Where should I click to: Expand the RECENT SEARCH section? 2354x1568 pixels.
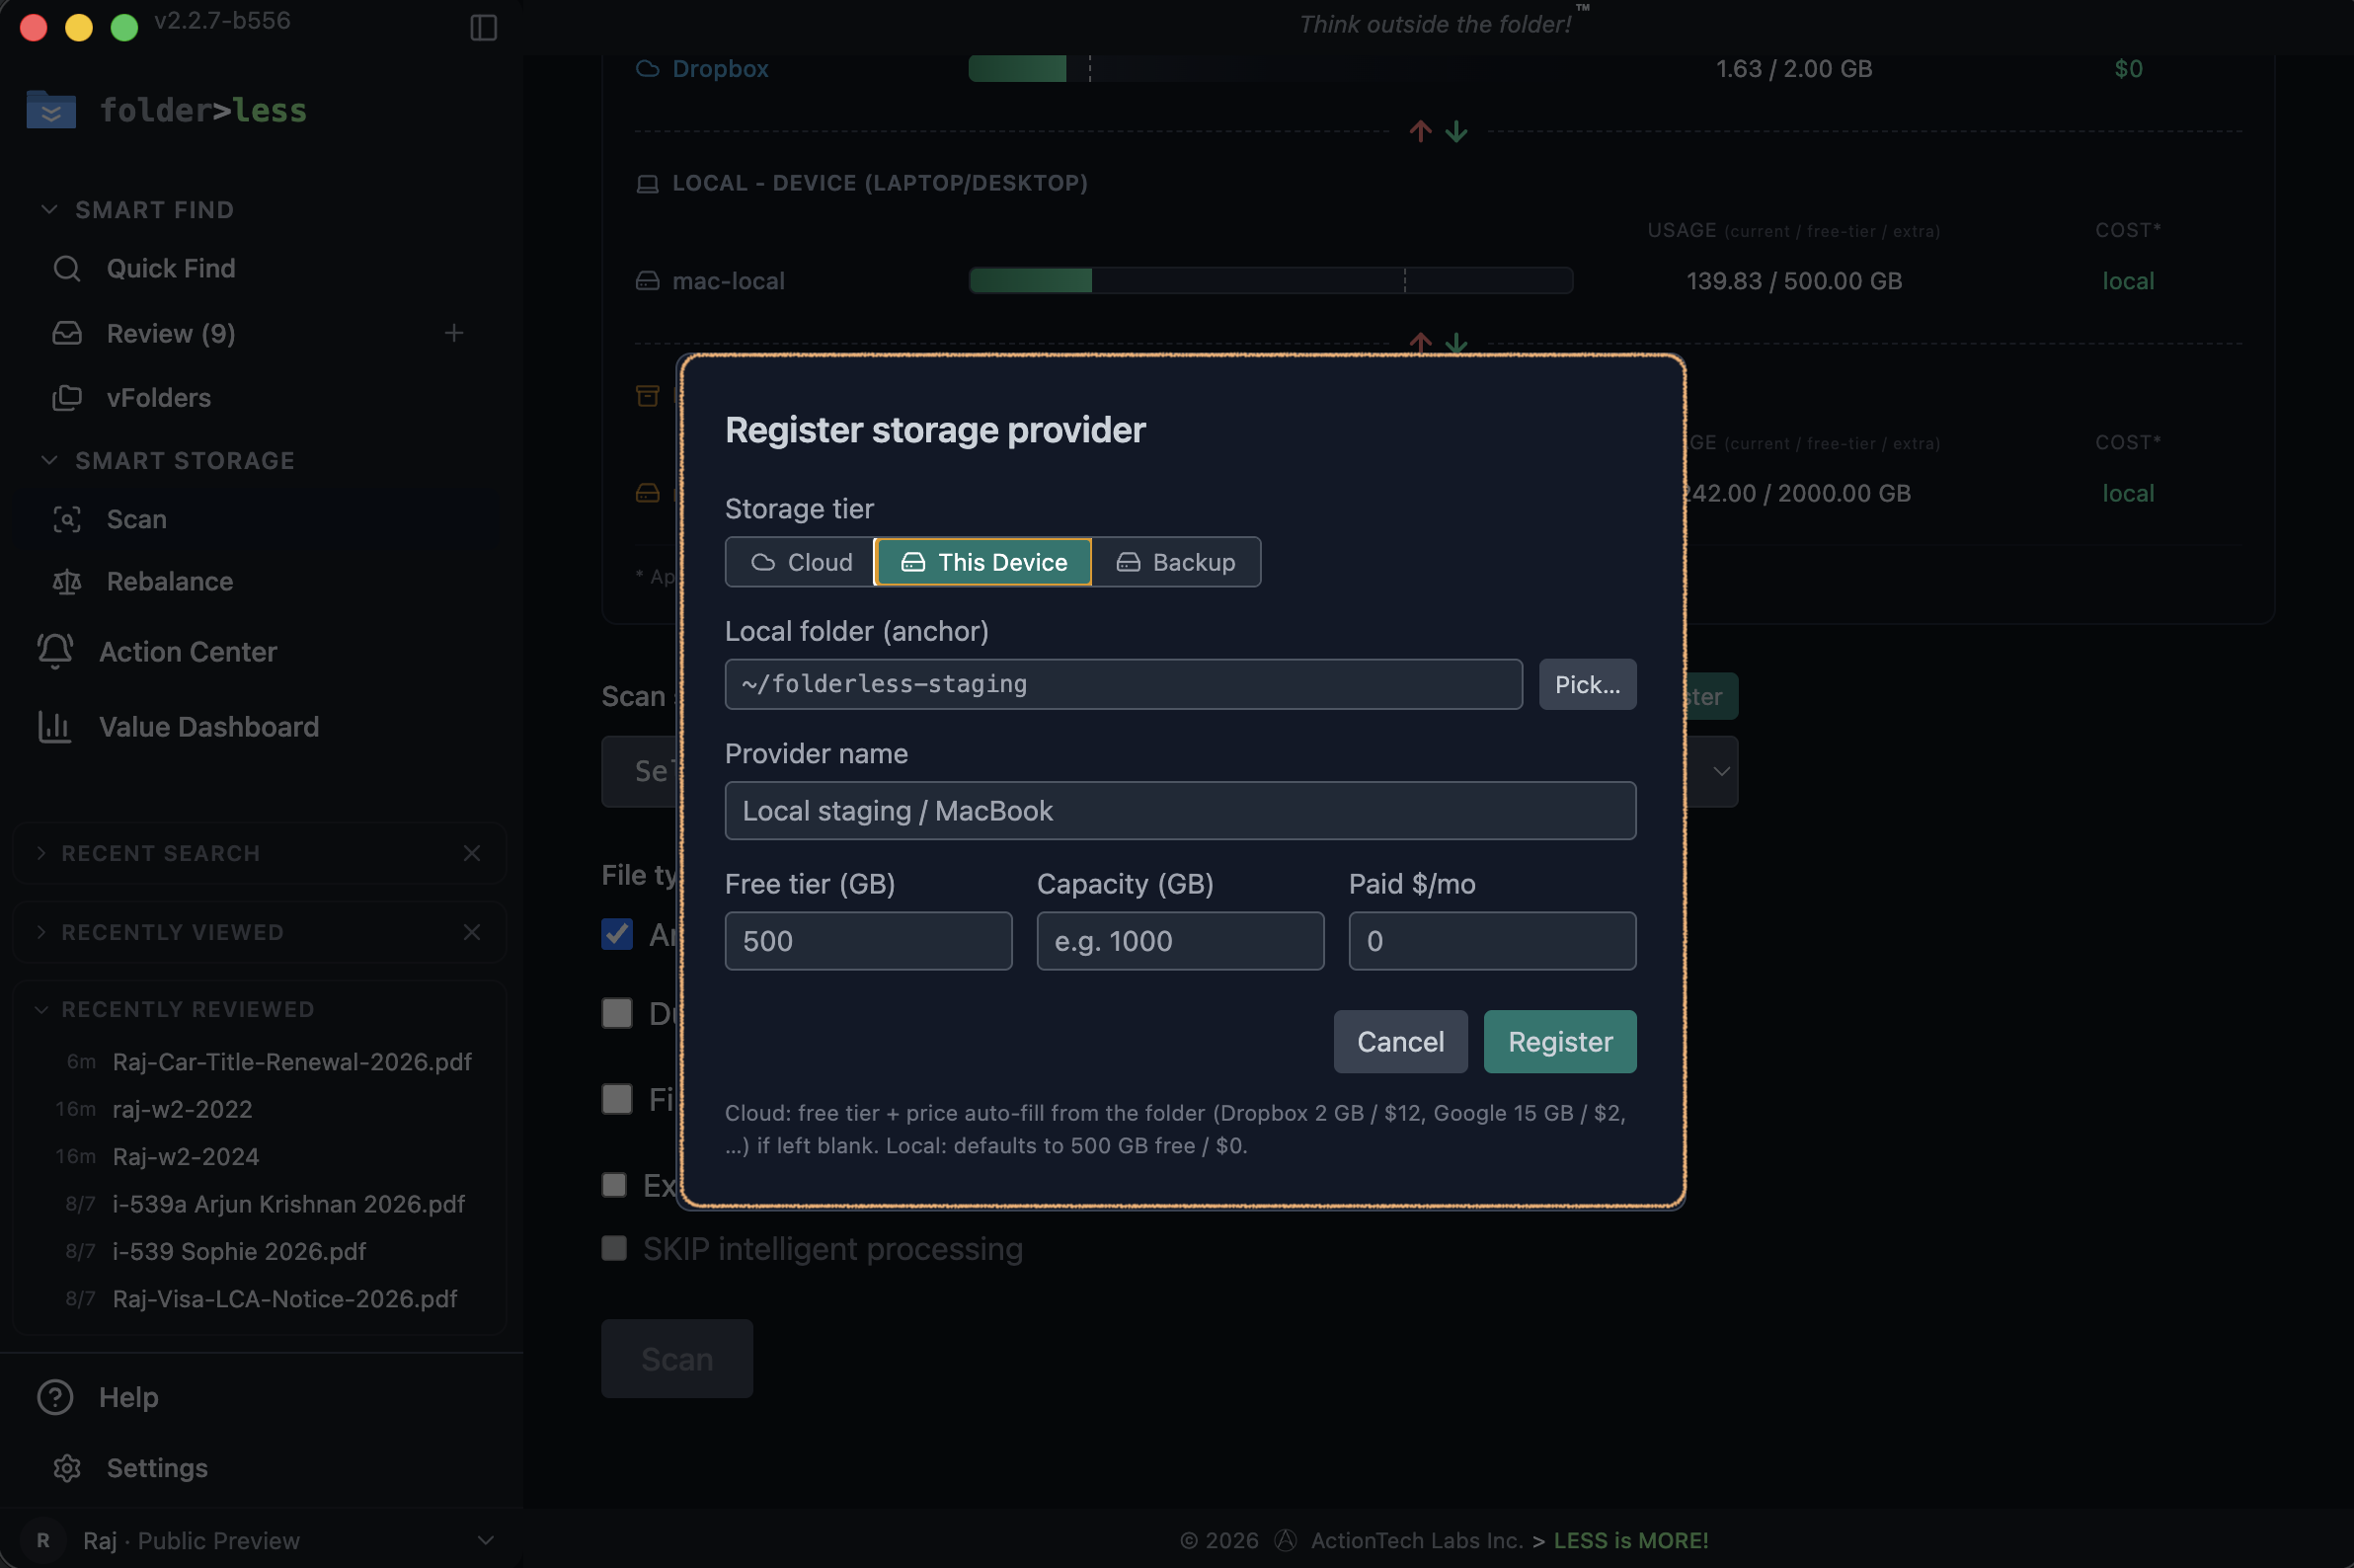coord(41,853)
